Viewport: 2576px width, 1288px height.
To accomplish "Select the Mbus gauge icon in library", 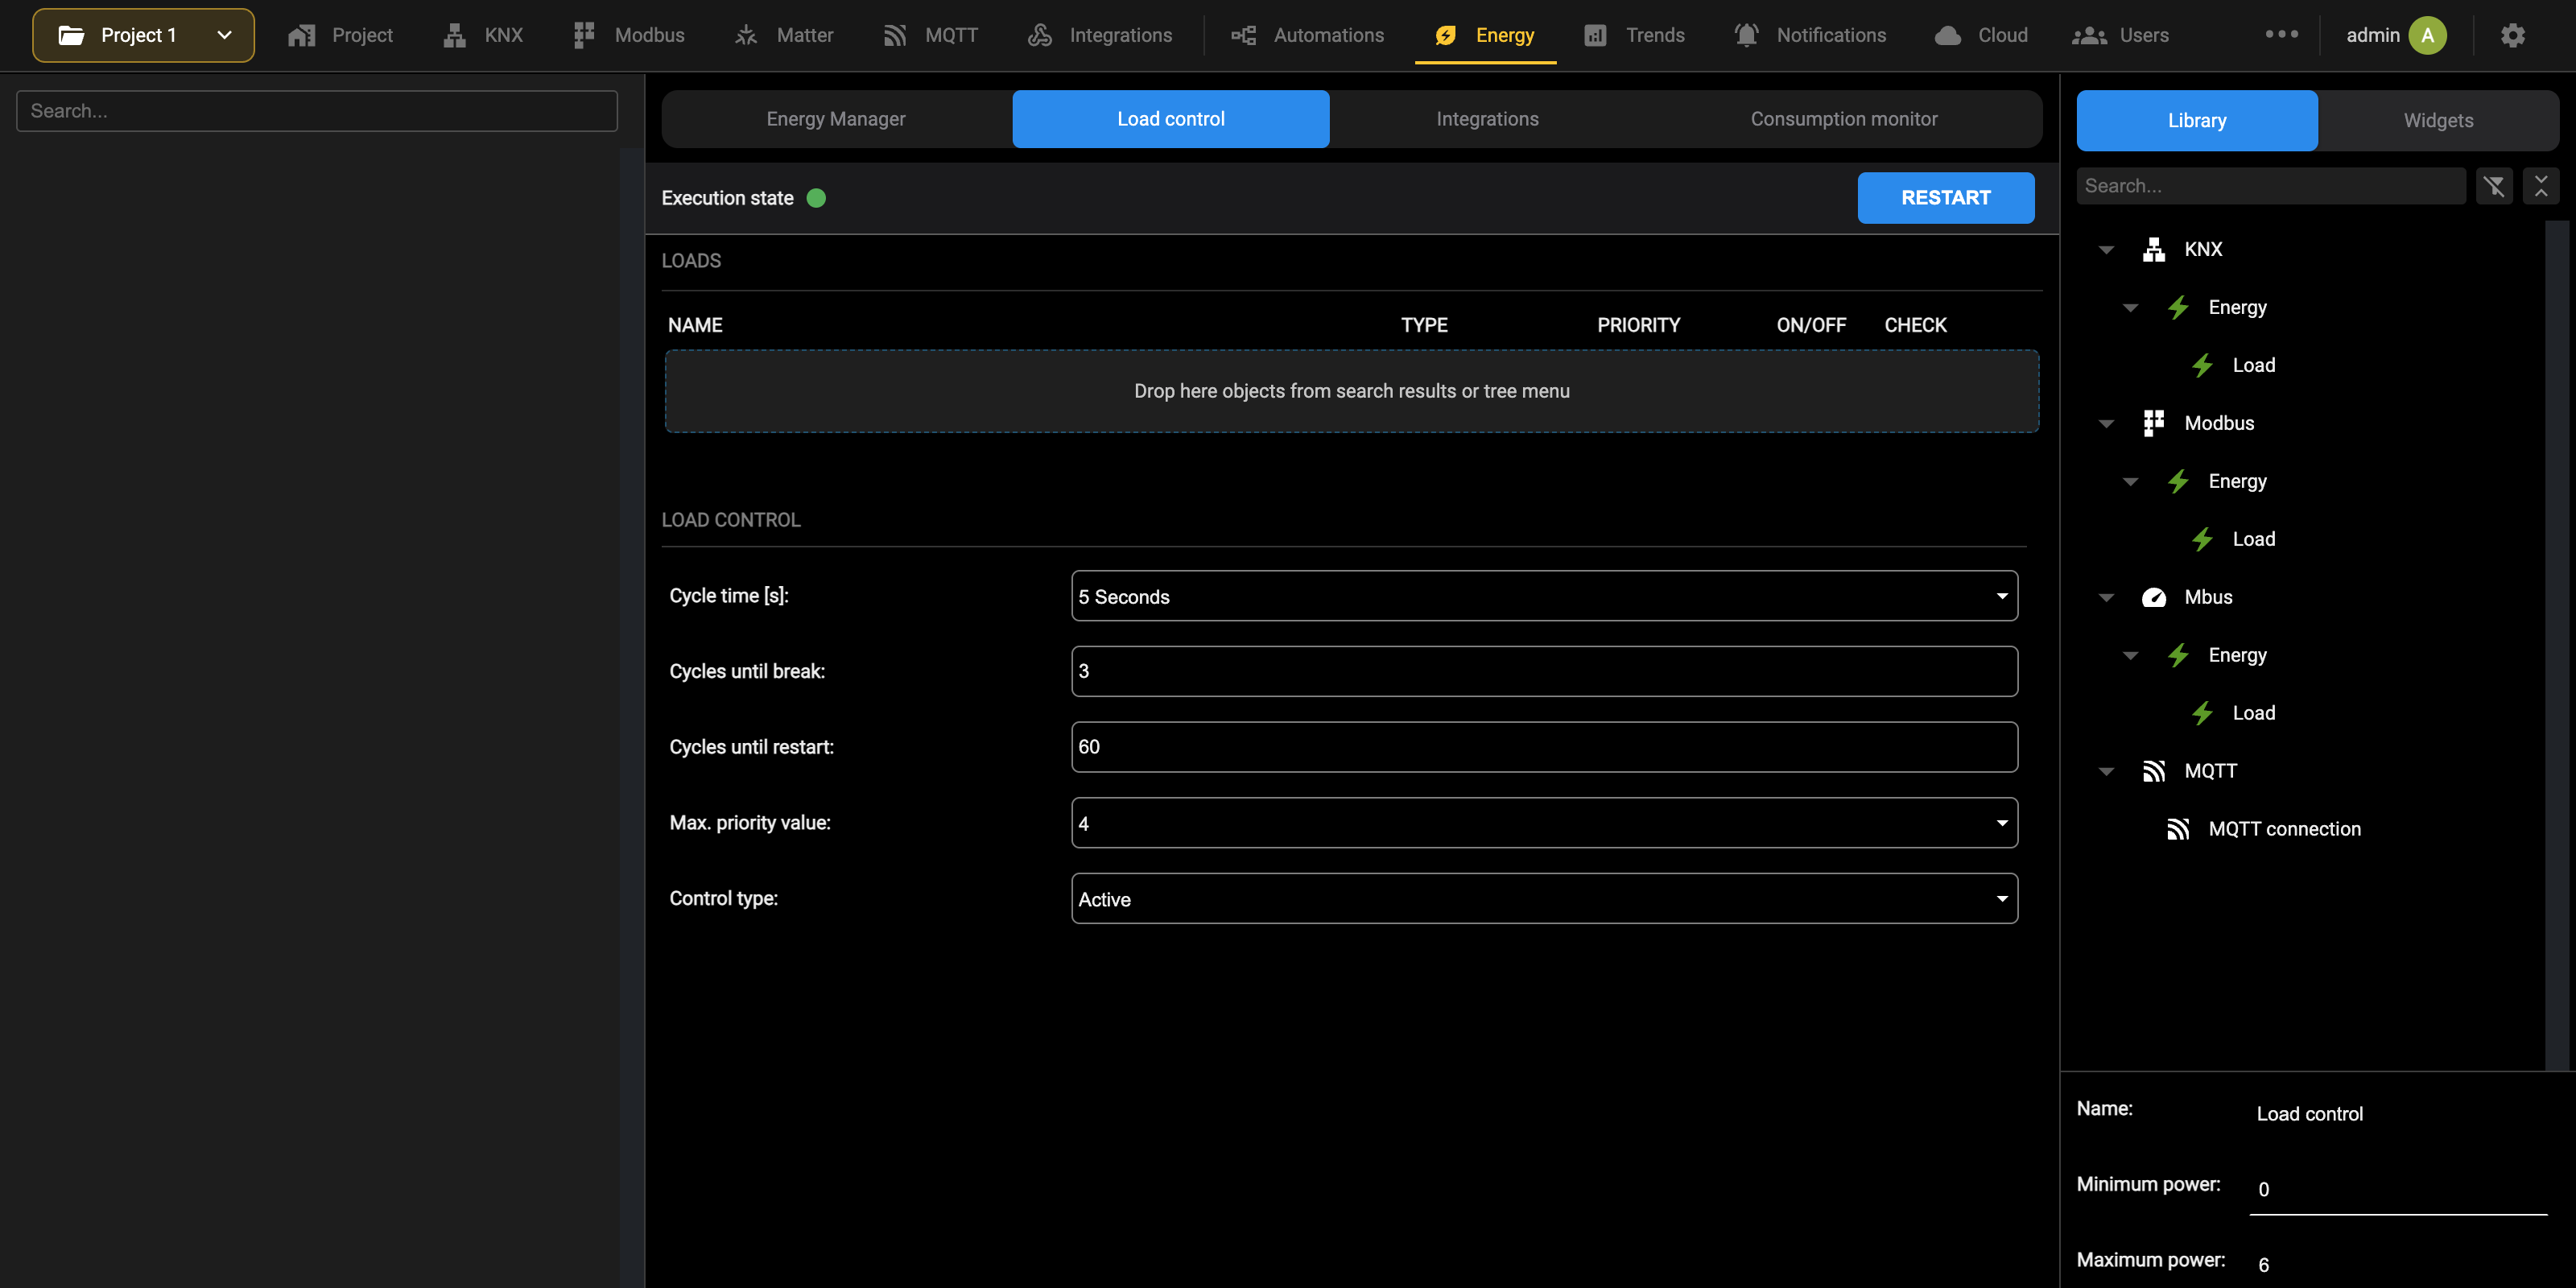I will [2154, 597].
